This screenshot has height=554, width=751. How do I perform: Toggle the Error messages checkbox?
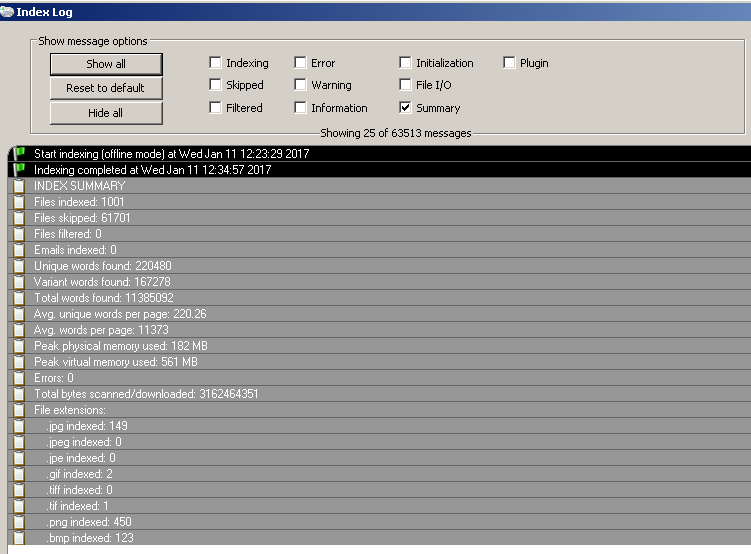click(300, 63)
